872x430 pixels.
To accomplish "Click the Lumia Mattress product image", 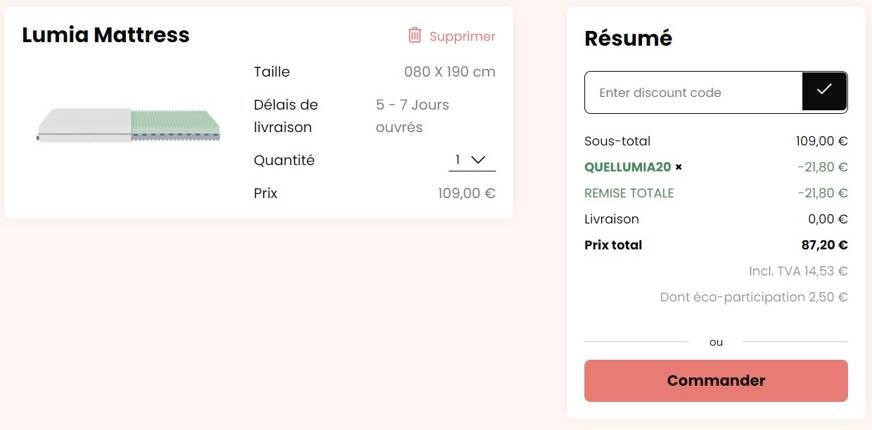I will (x=129, y=126).
